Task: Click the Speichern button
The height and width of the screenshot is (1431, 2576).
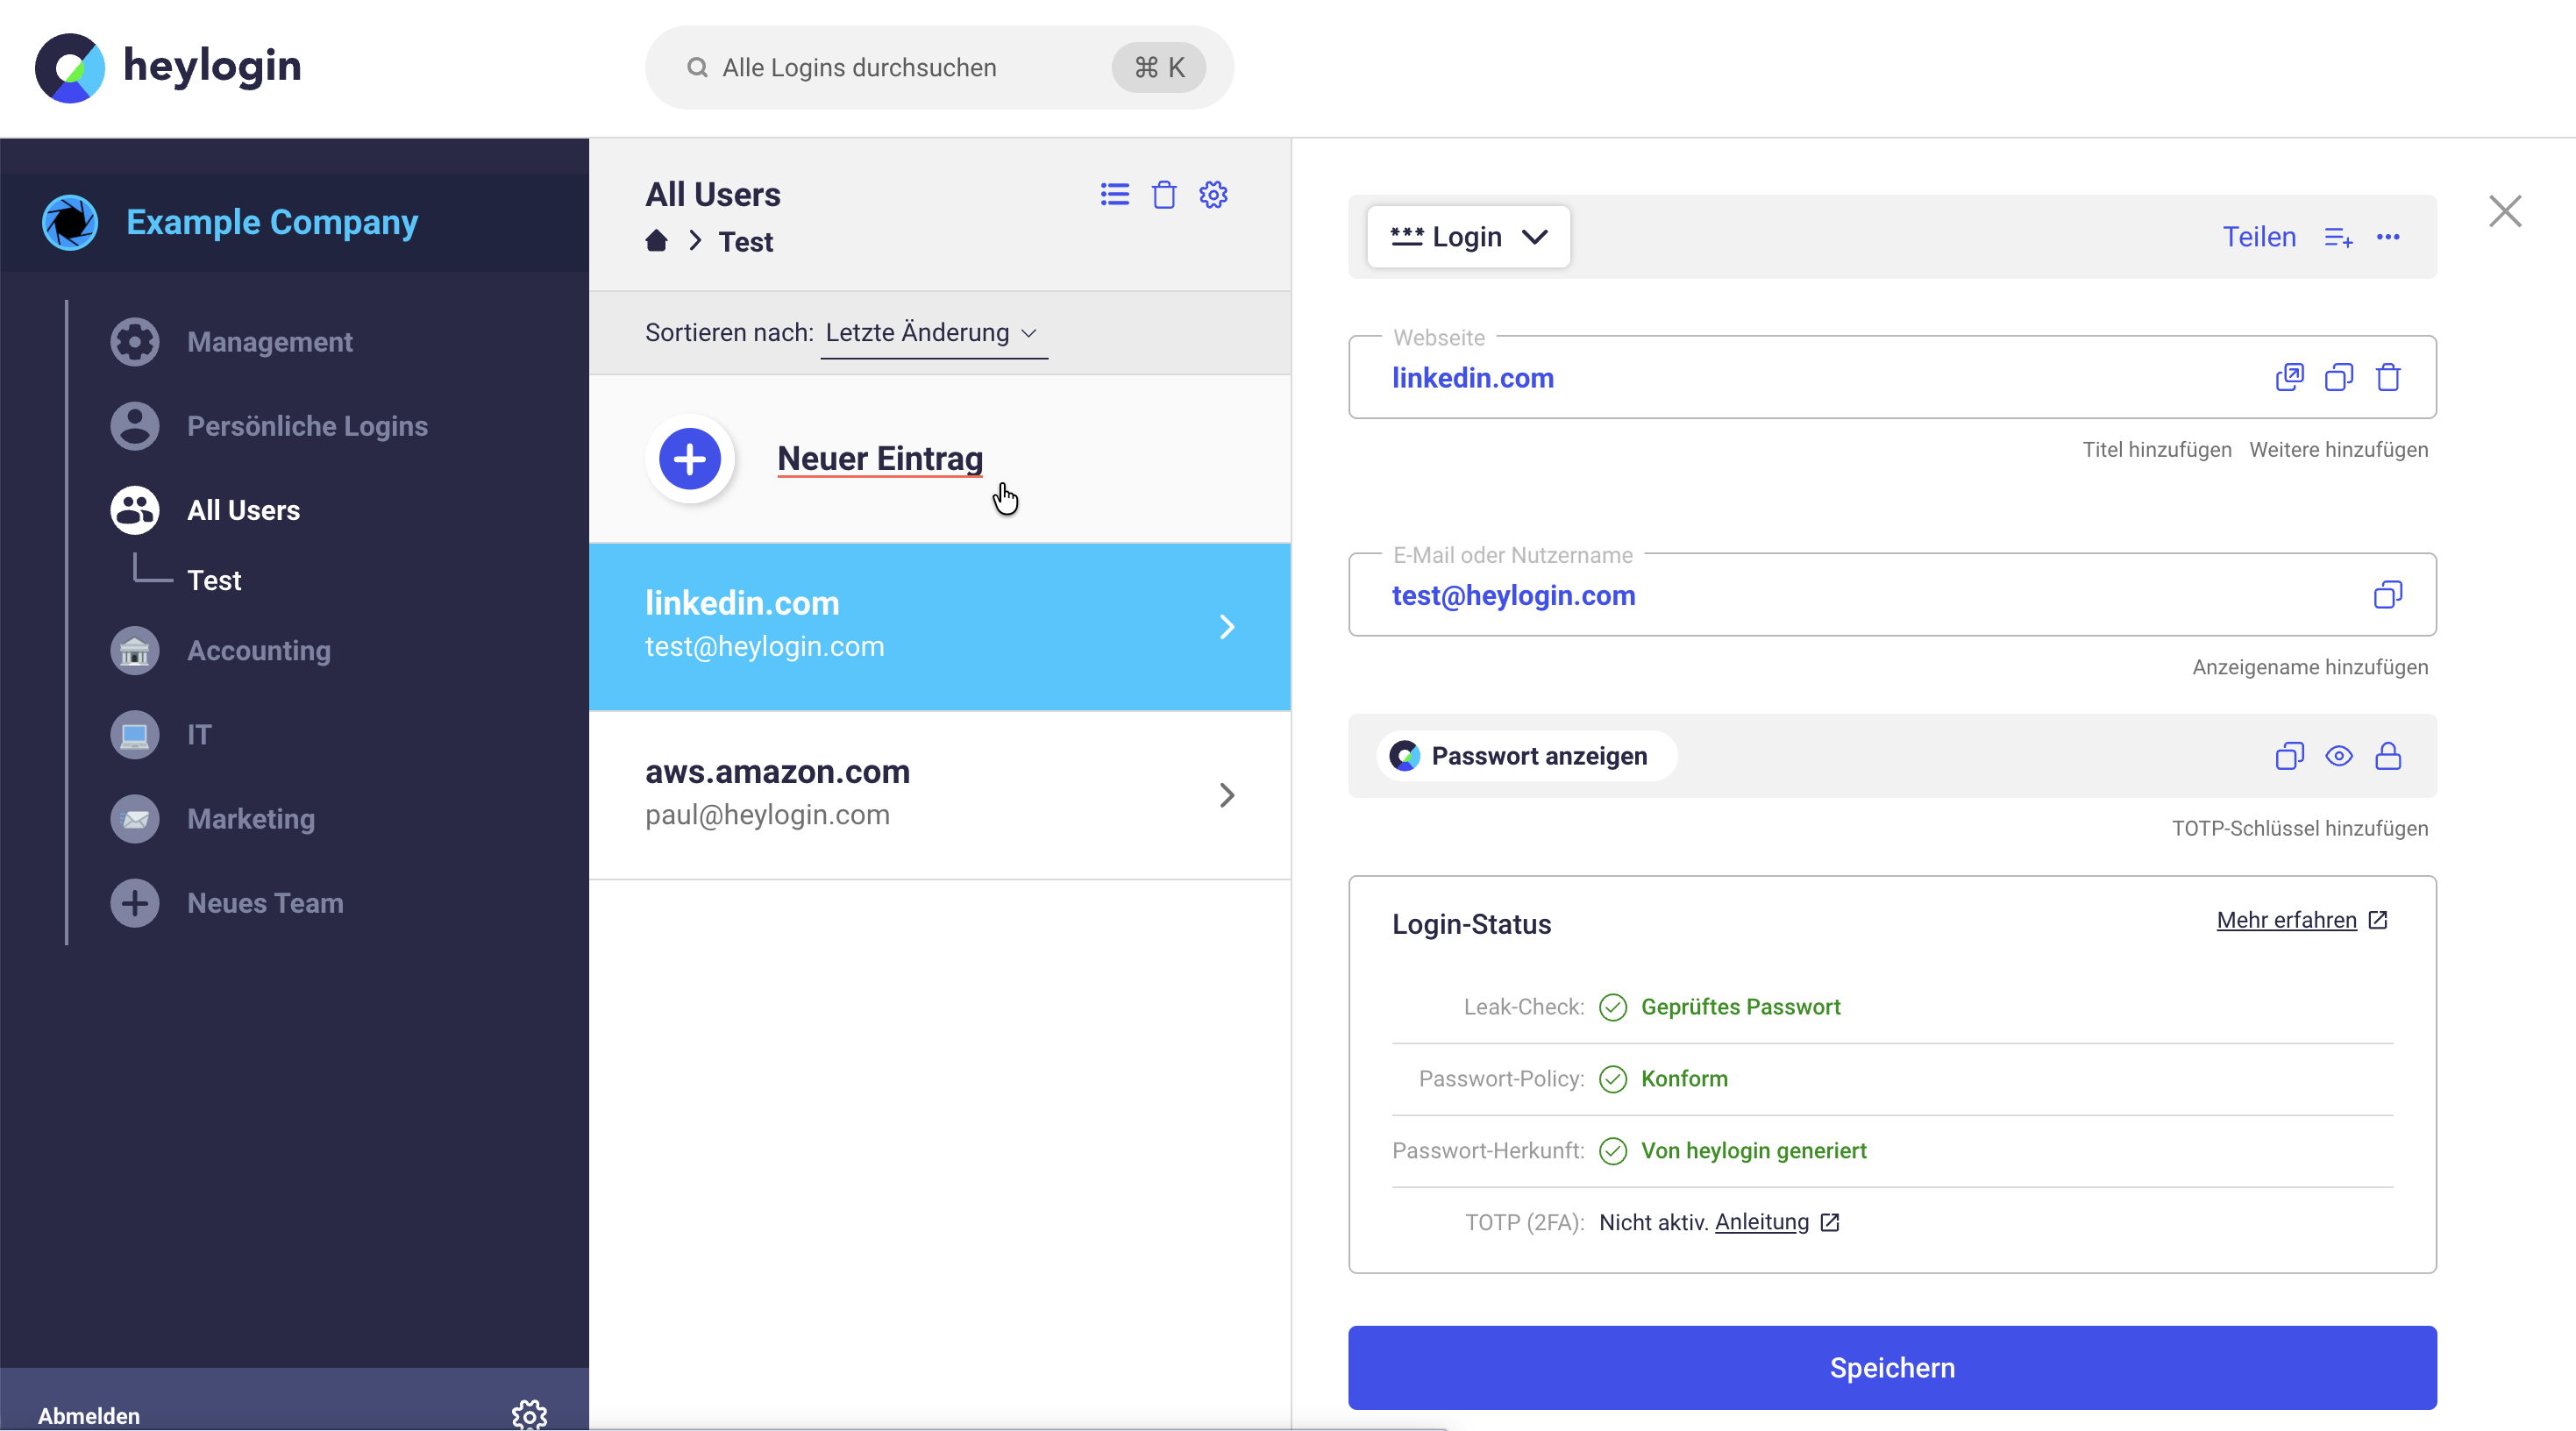Action: point(1891,1367)
